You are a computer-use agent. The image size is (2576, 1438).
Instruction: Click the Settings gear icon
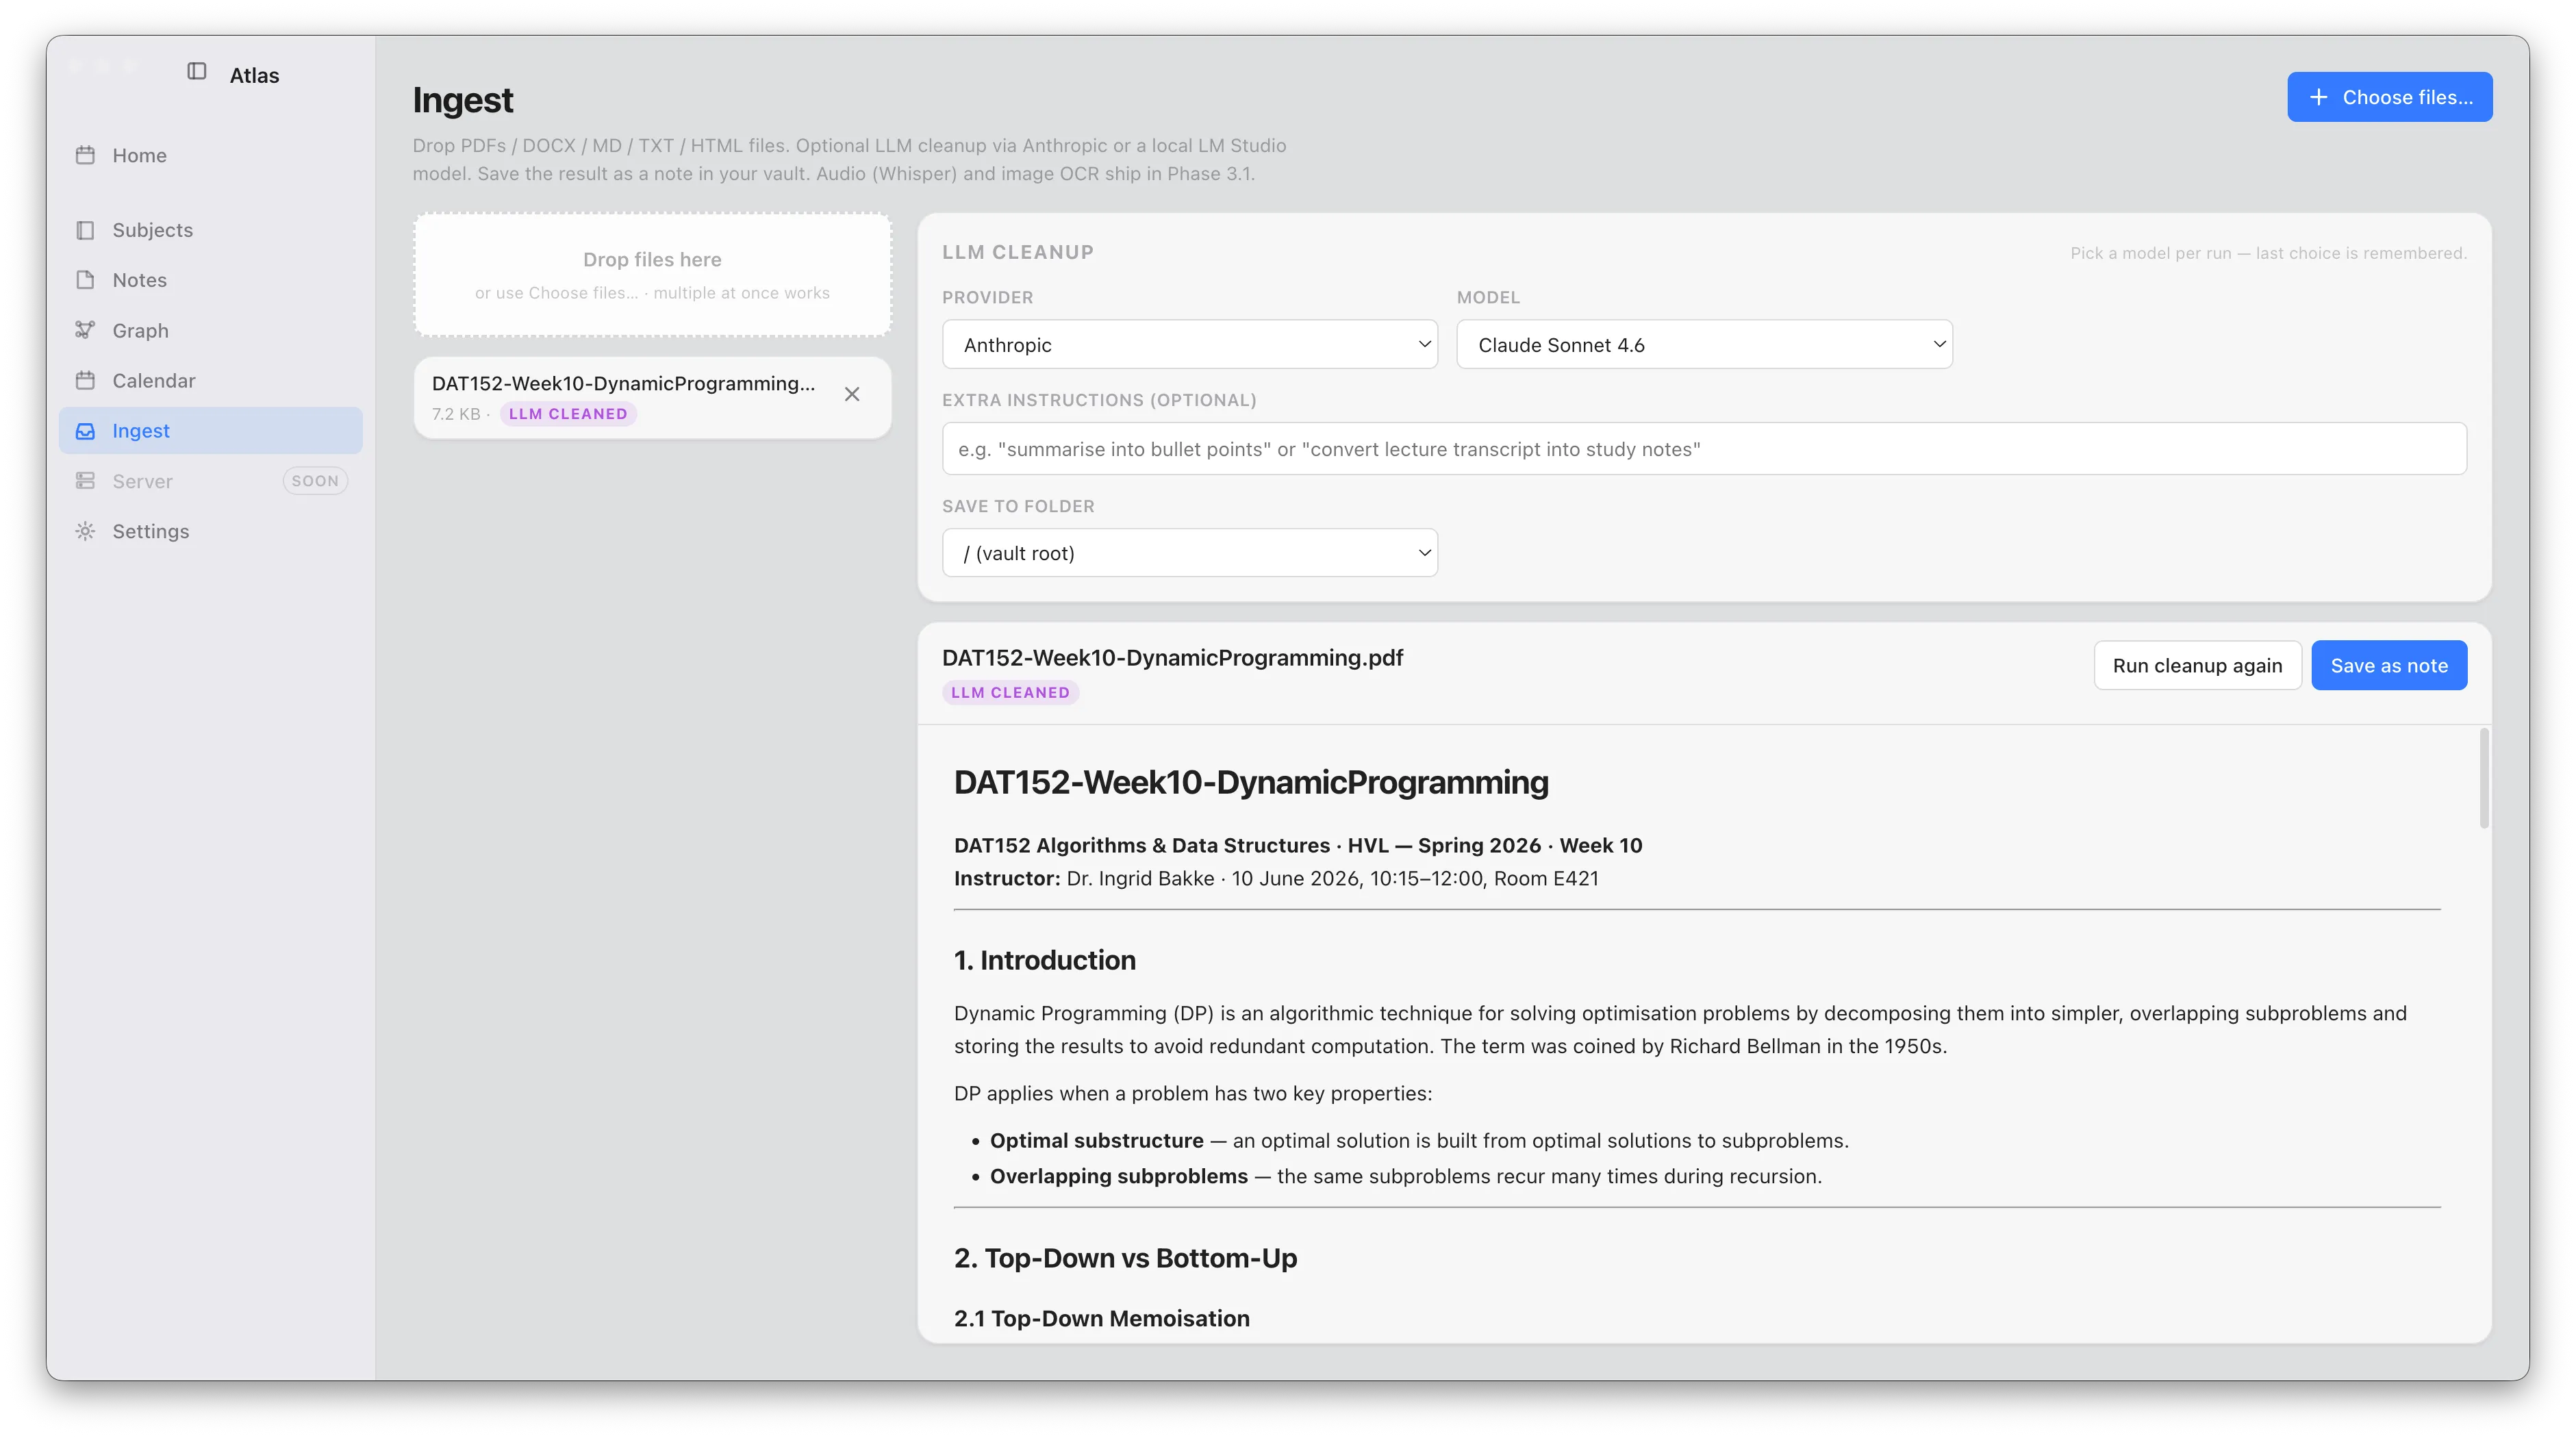(85, 531)
